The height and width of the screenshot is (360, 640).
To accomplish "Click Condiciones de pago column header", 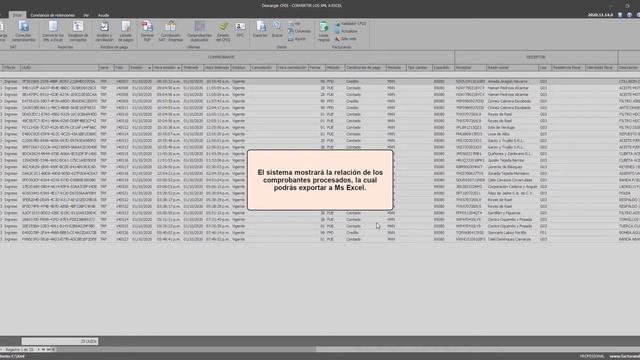I will [x=365, y=68].
